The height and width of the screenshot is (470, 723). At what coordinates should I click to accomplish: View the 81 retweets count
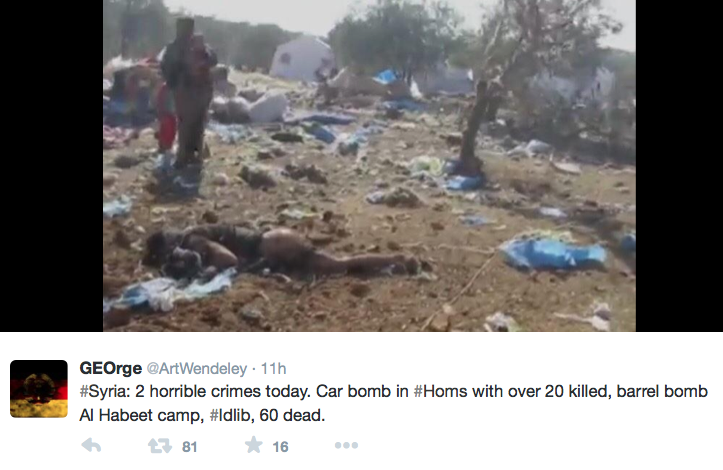pos(190,446)
